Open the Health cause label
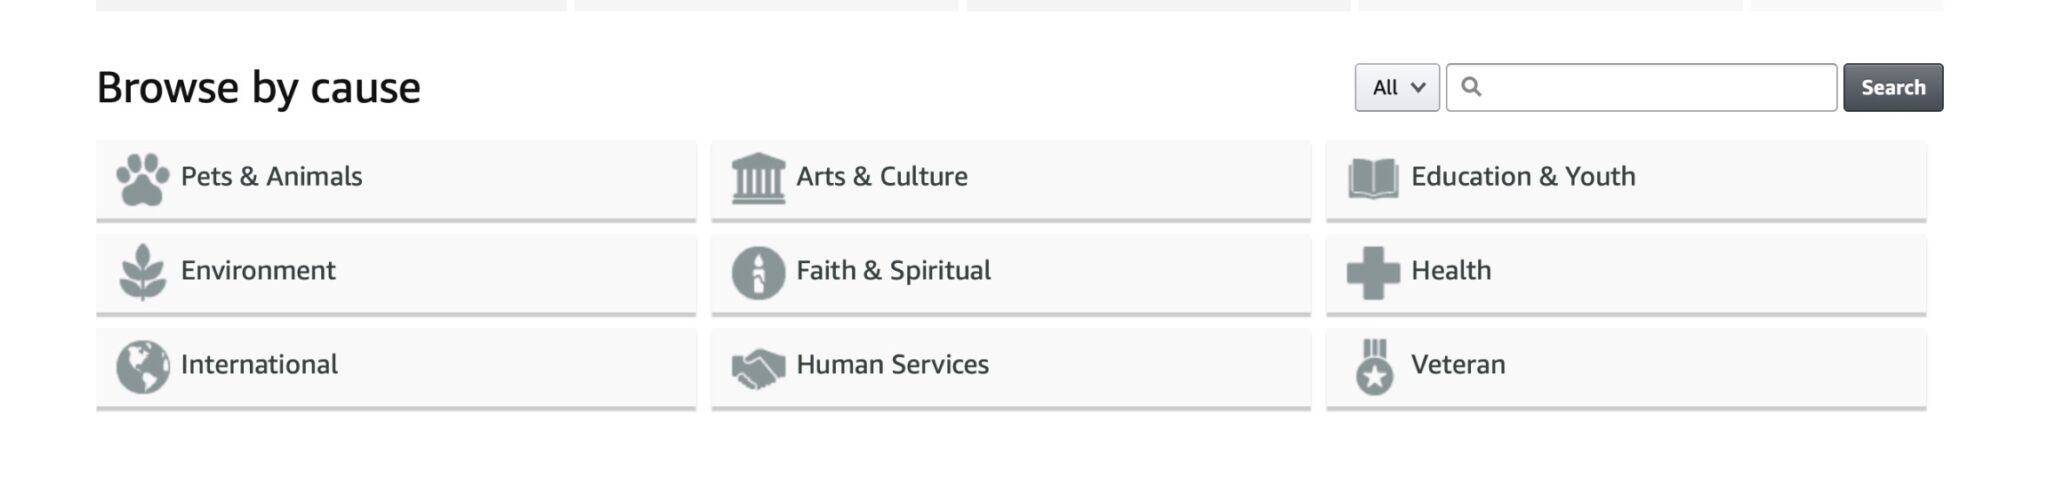2048x486 pixels. (x=1451, y=270)
